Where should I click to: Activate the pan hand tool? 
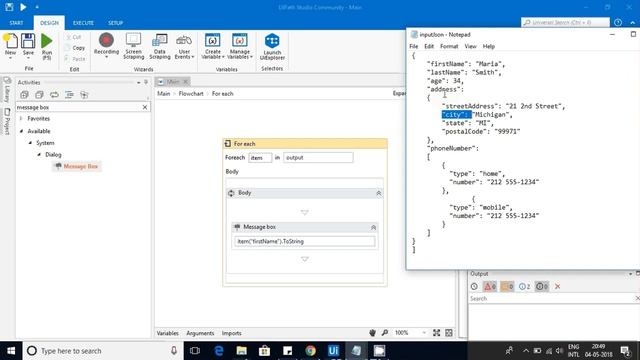tap(372, 333)
